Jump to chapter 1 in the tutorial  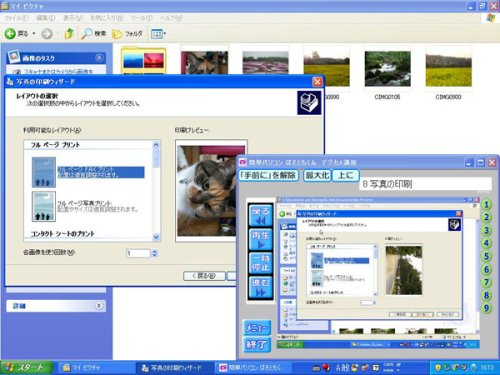click(x=486, y=204)
